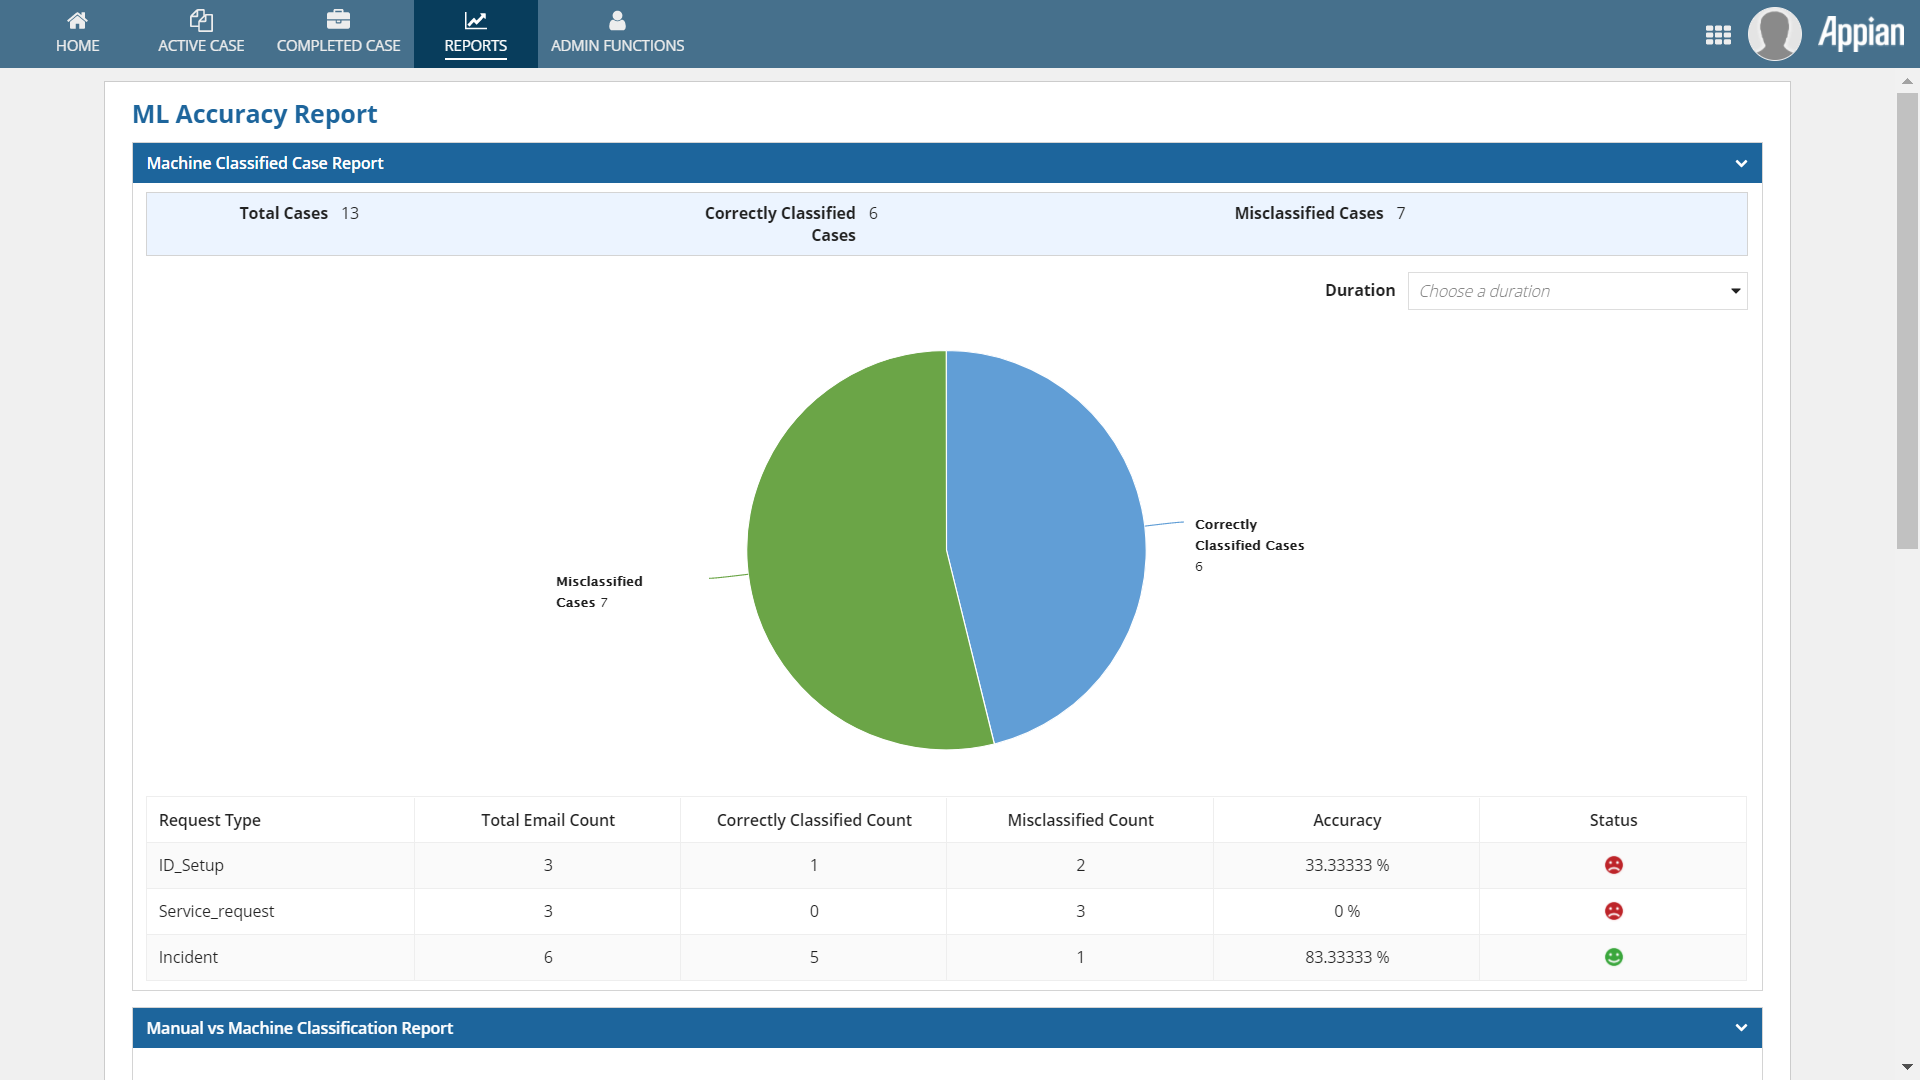Click the Completed Case briefcase icon
Screen dimensions: 1920x1080
pyautogui.click(x=338, y=20)
